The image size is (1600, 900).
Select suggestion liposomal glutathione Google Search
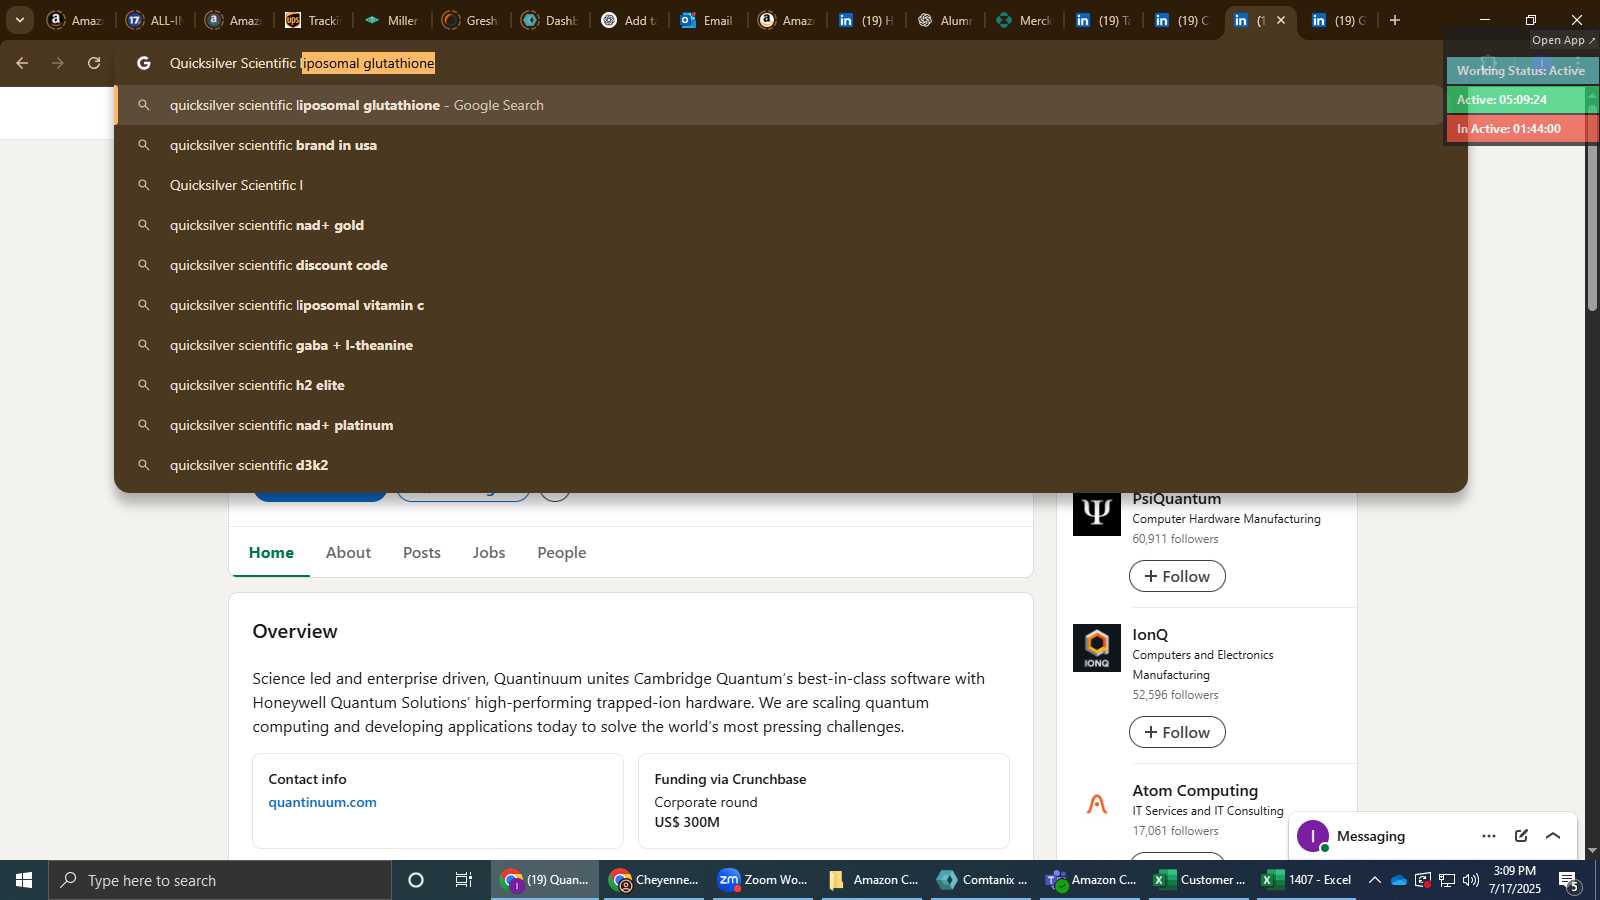780,105
